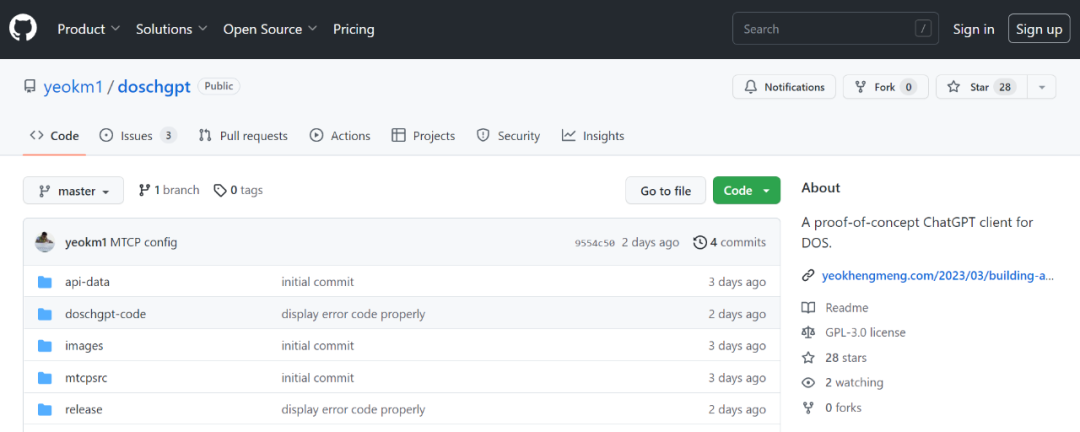Focus the Search input field
This screenshot has height=432, width=1080.
[x=825, y=29]
